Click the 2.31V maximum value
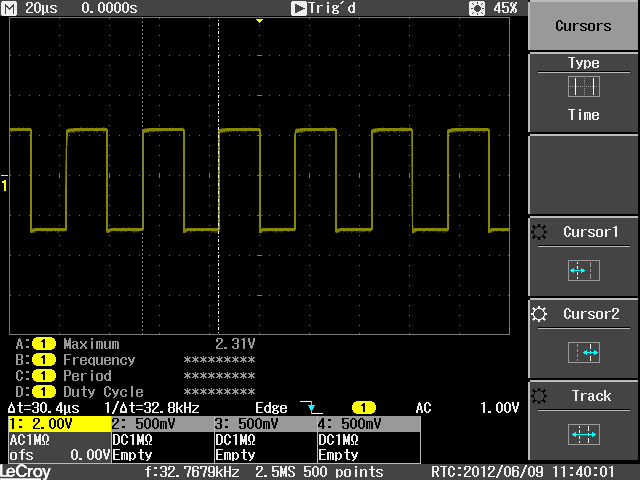The width and height of the screenshot is (640, 480). [x=235, y=344]
